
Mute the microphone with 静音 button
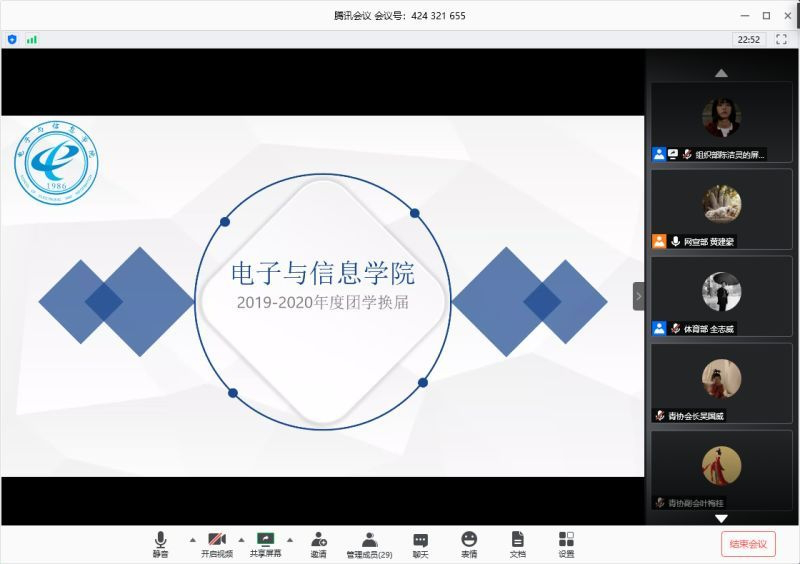pos(160,544)
